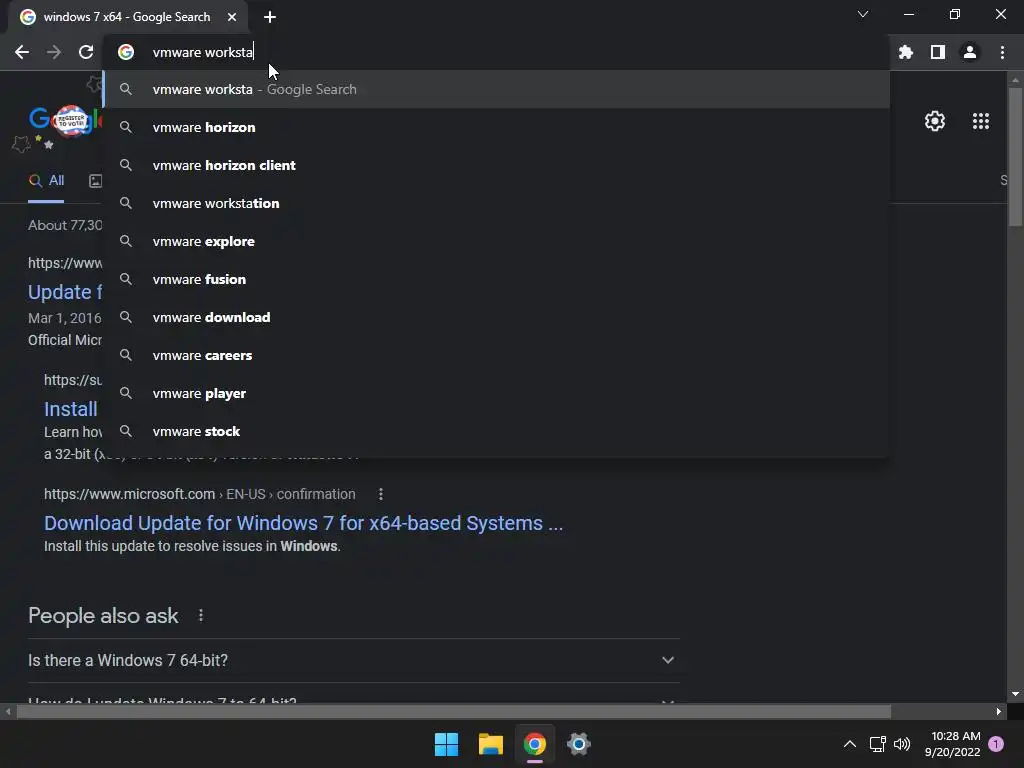Open the network status tray icon
This screenshot has width=1024, height=768.
click(877, 744)
